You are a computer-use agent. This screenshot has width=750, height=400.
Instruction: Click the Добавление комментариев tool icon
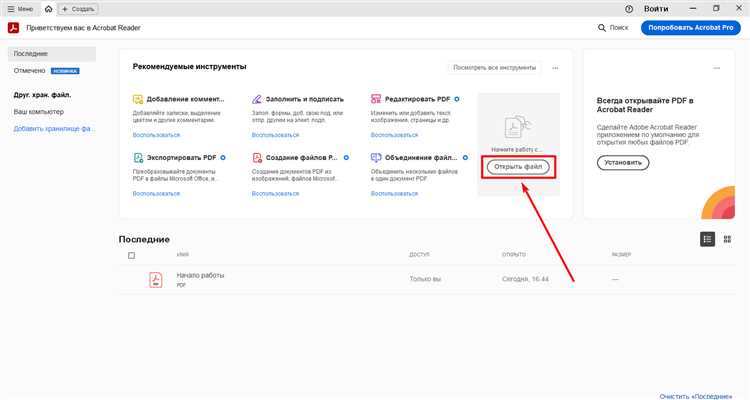point(138,100)
